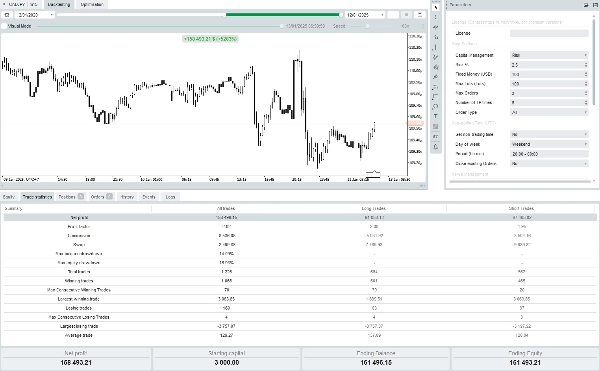Screen dimensions: 600x371
Task: Click the stop backtest square button
Action: [x=406, y=15]
